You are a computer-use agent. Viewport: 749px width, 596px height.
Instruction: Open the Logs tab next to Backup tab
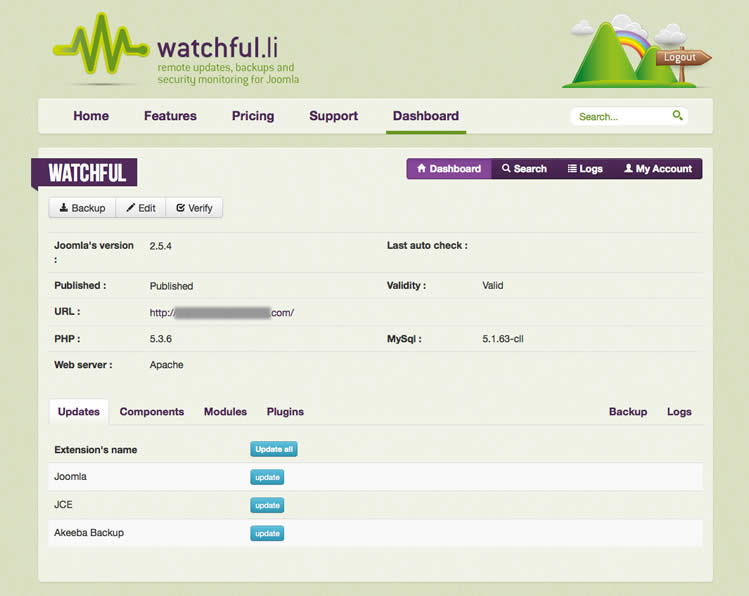click(679, 412)
